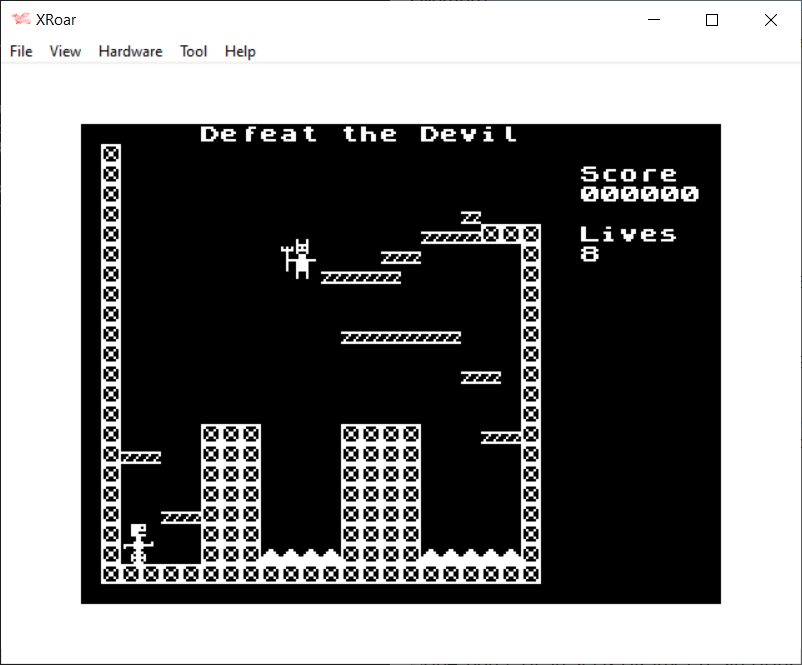802x665 pixels.
Task: Click the spikes between the two block pillars
Action: coord(301,553)
